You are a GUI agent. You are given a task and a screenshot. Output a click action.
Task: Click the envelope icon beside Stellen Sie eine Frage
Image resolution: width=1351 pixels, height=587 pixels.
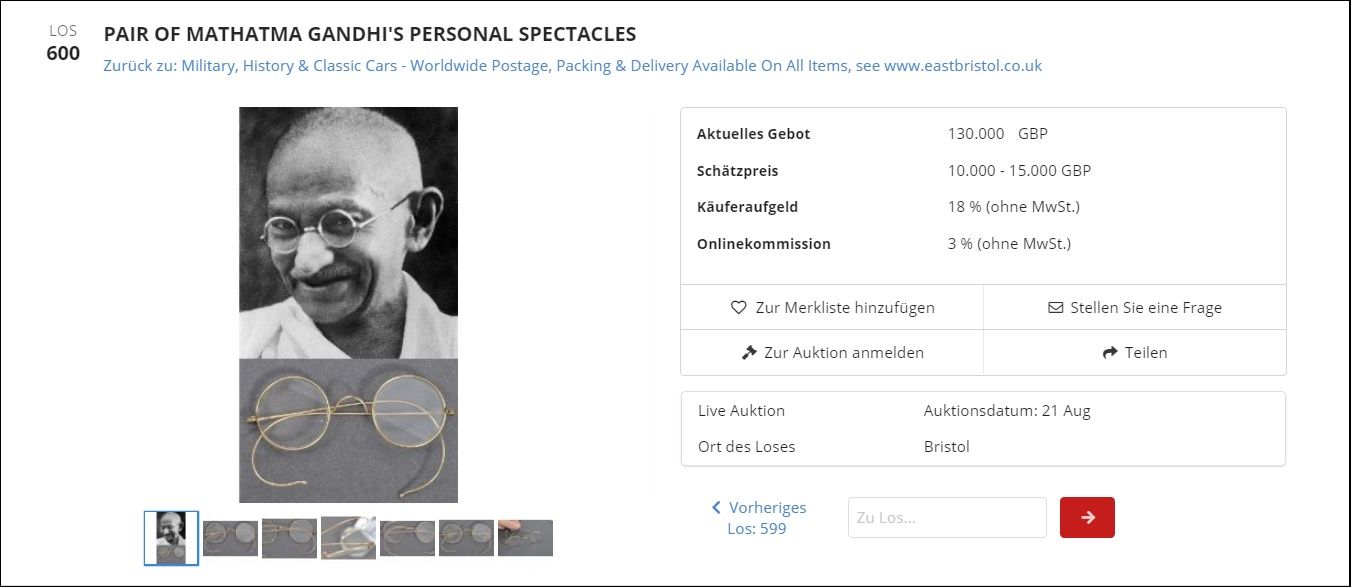coord(1055,308)
